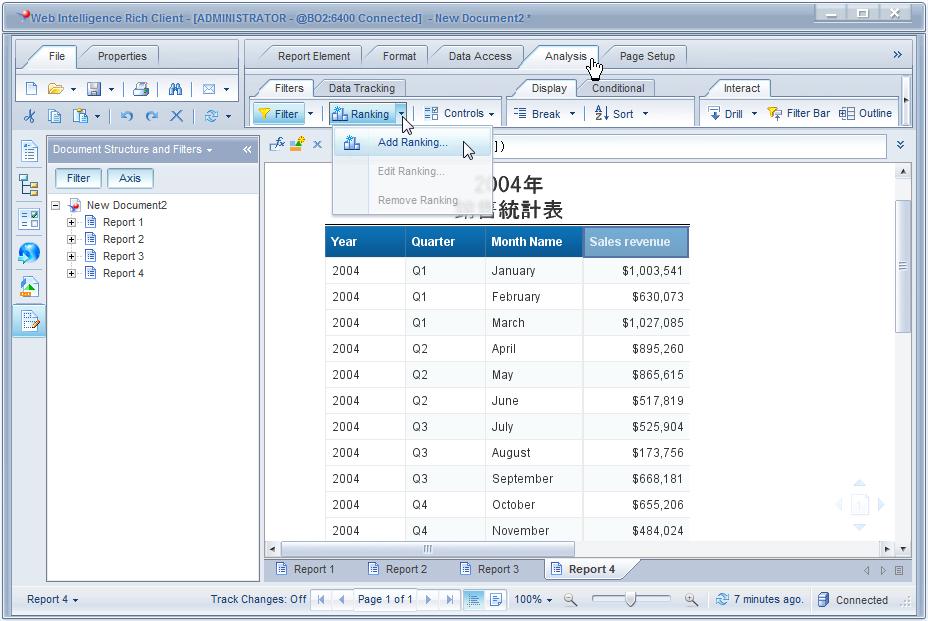Image resolution: width=928 pixels, height=621 pixels.
Task: Delete with the X icon in toolbar
Action: pyautogui.click(x=176, y=115)
